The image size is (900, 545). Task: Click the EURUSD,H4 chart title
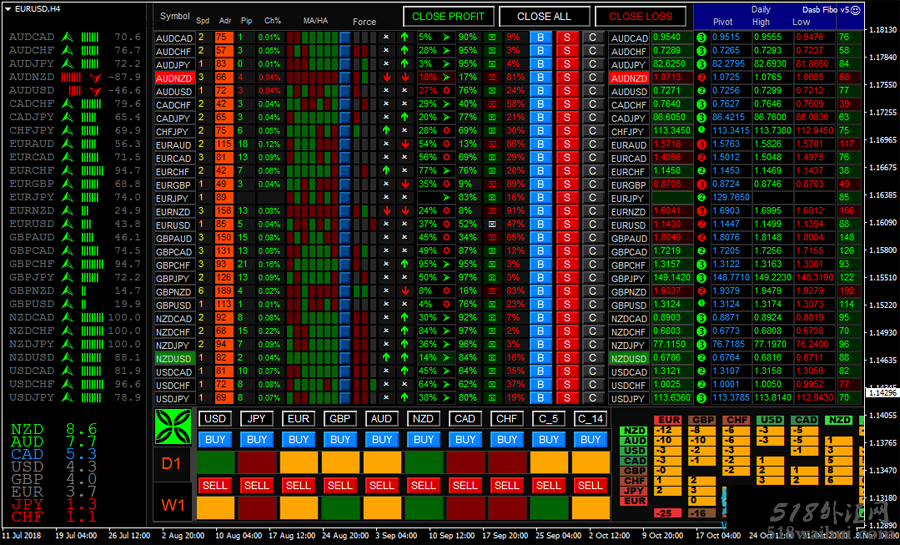pyautogui.click(x=37, y=9)
